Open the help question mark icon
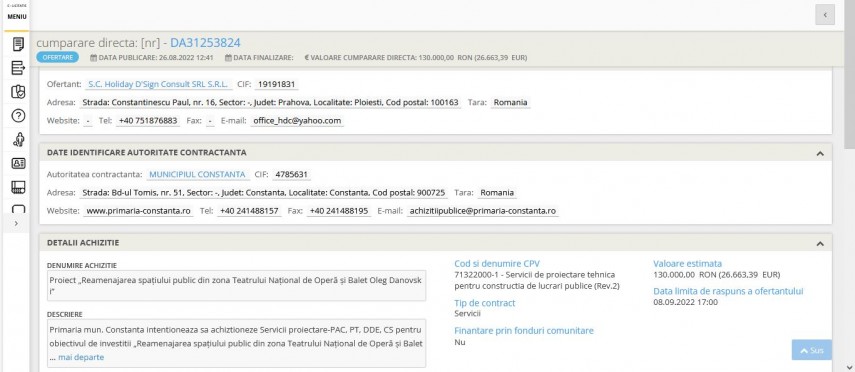855x372 pixels. 18,116
